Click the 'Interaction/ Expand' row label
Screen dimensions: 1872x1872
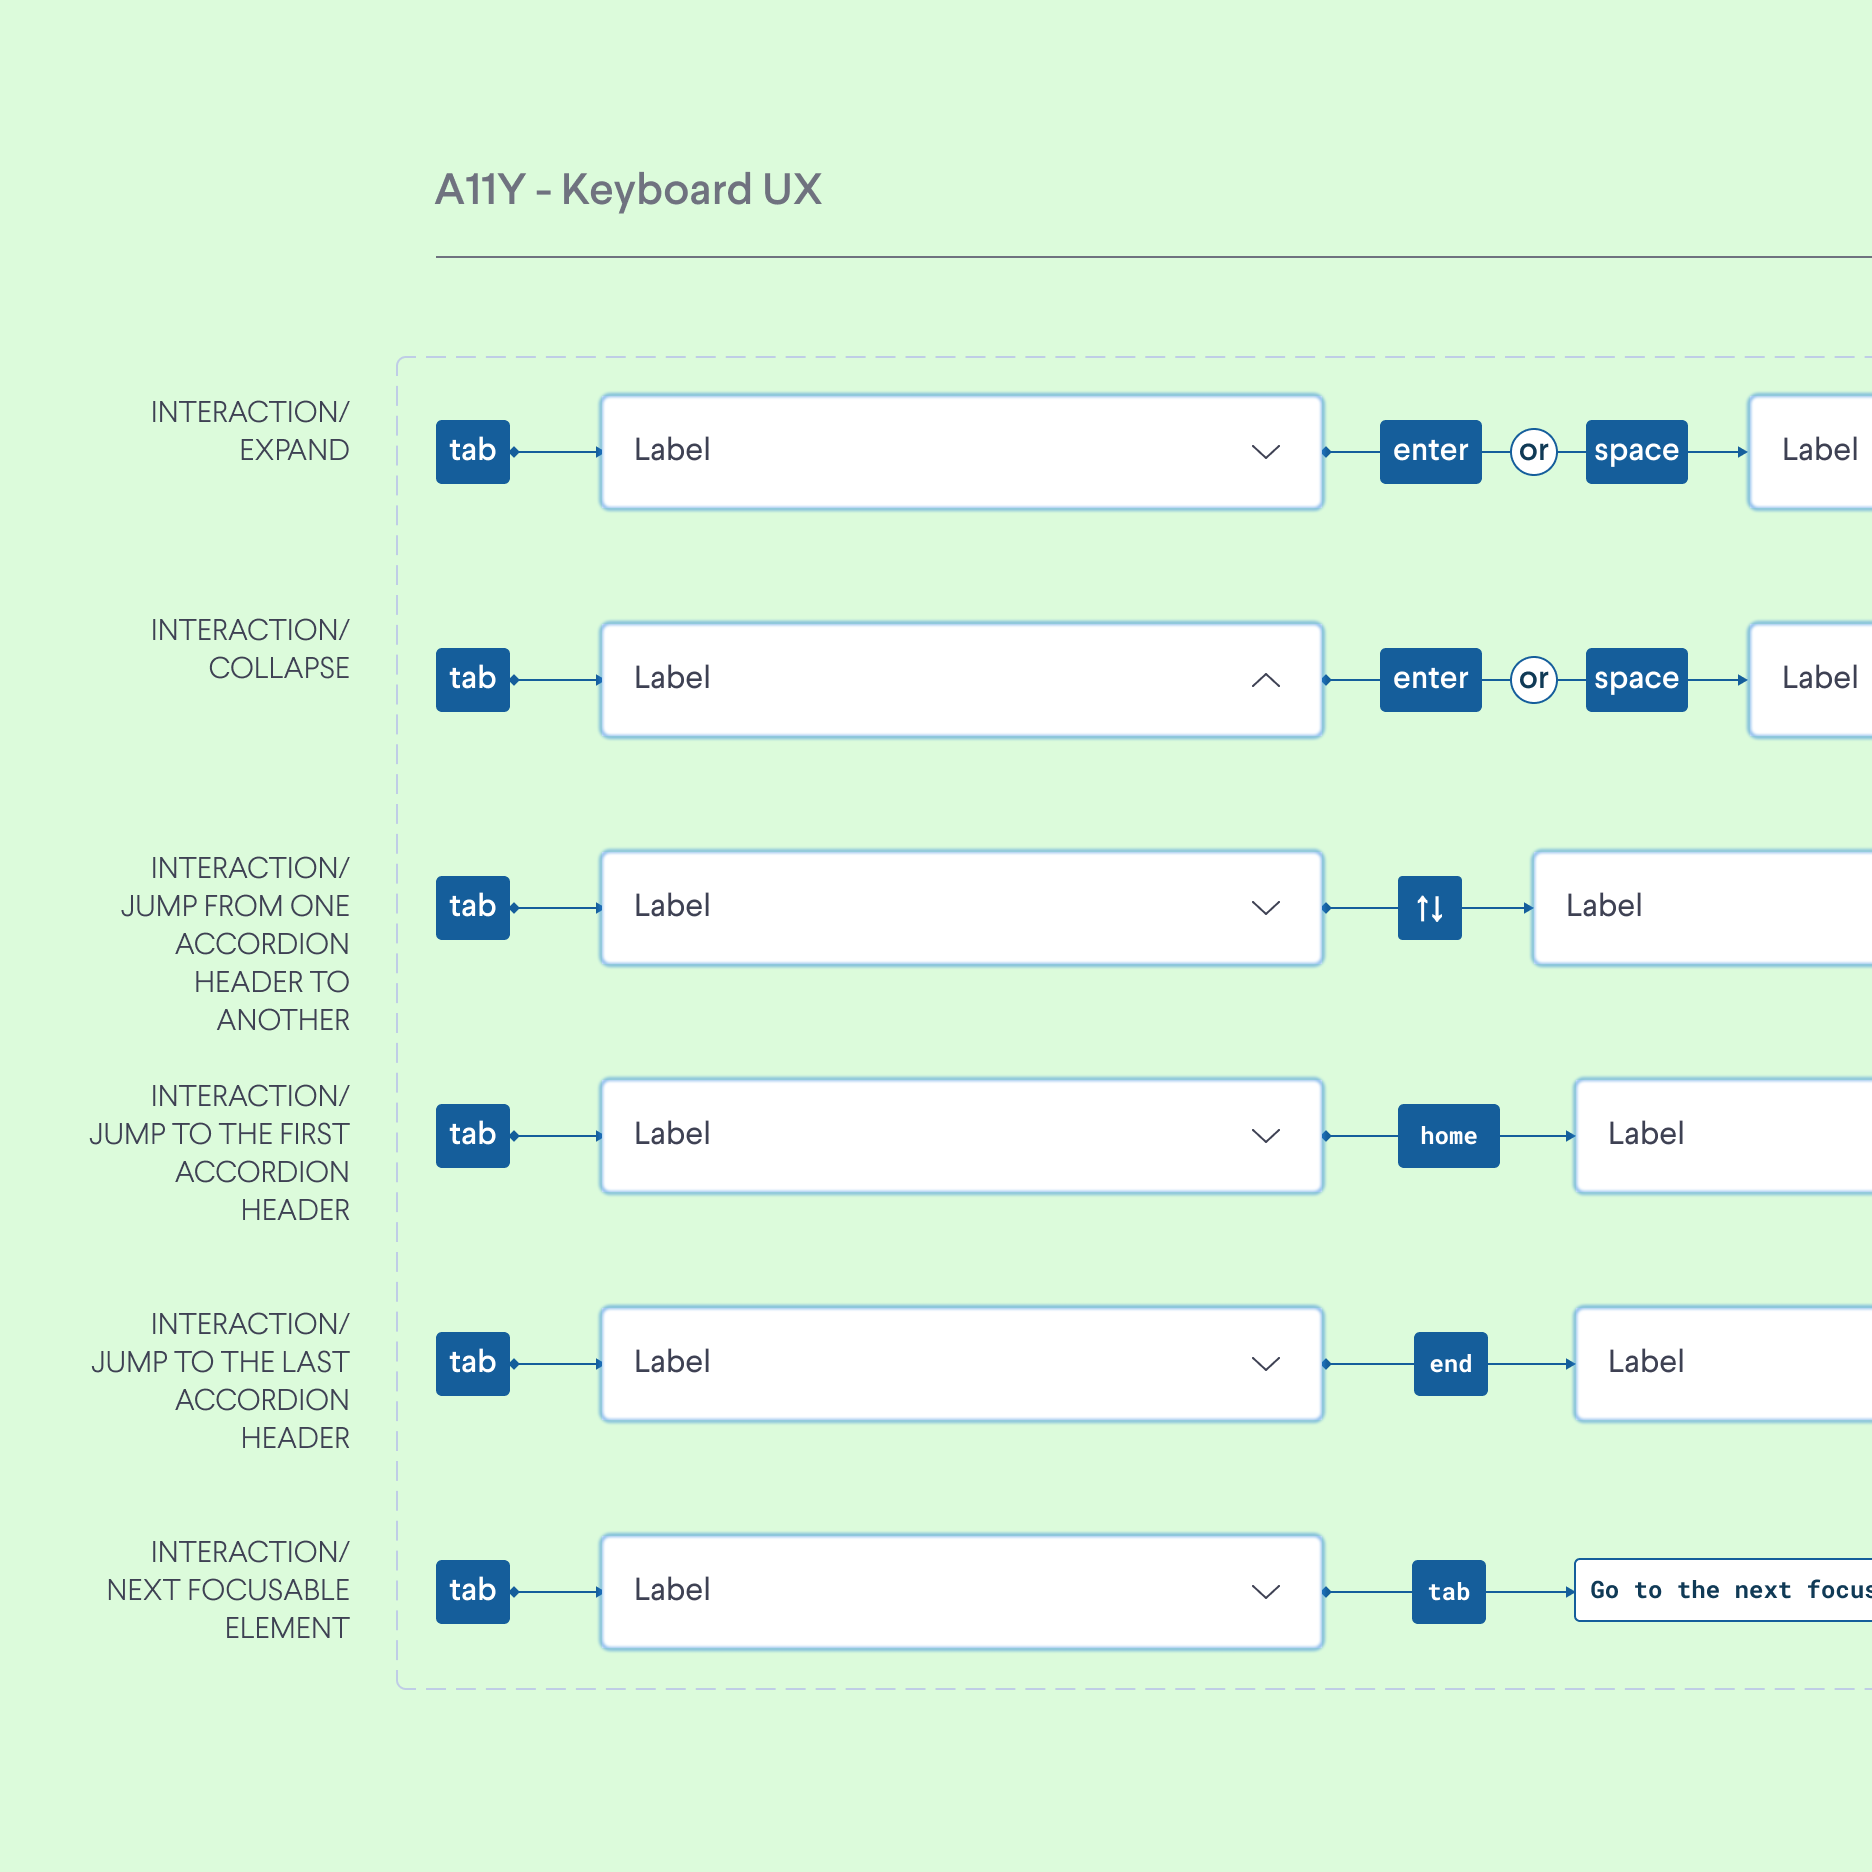250,431
